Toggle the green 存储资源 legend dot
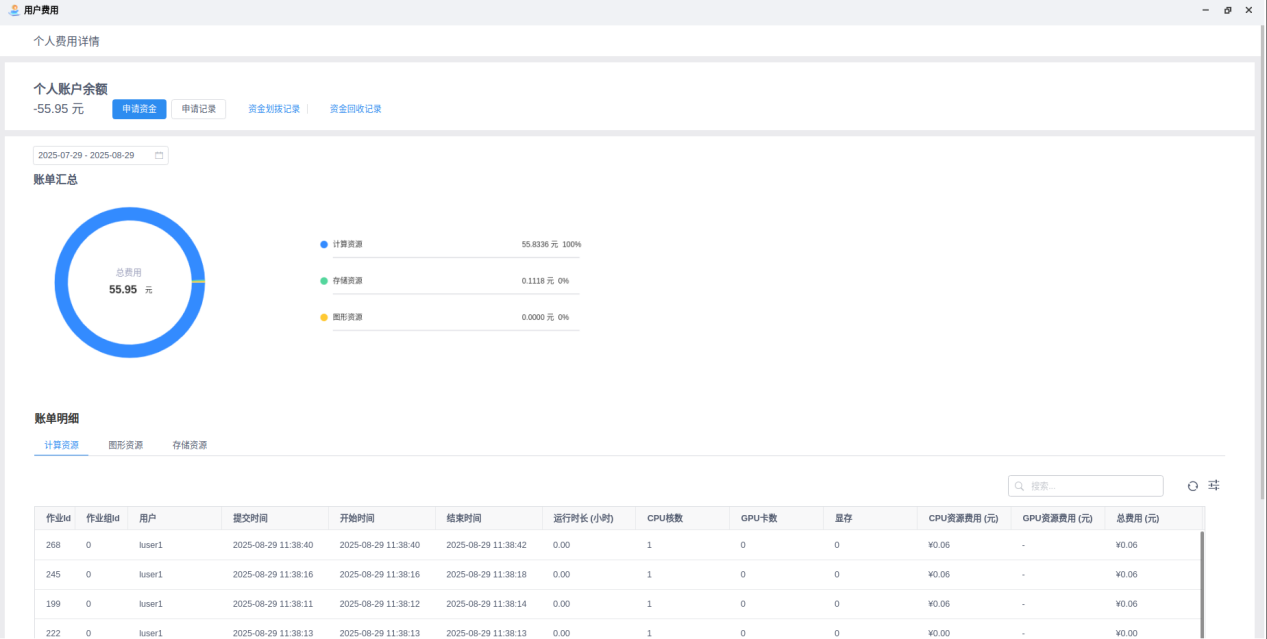The width and height of the screenshot is (1267, 639). click(x=324, y=281)
